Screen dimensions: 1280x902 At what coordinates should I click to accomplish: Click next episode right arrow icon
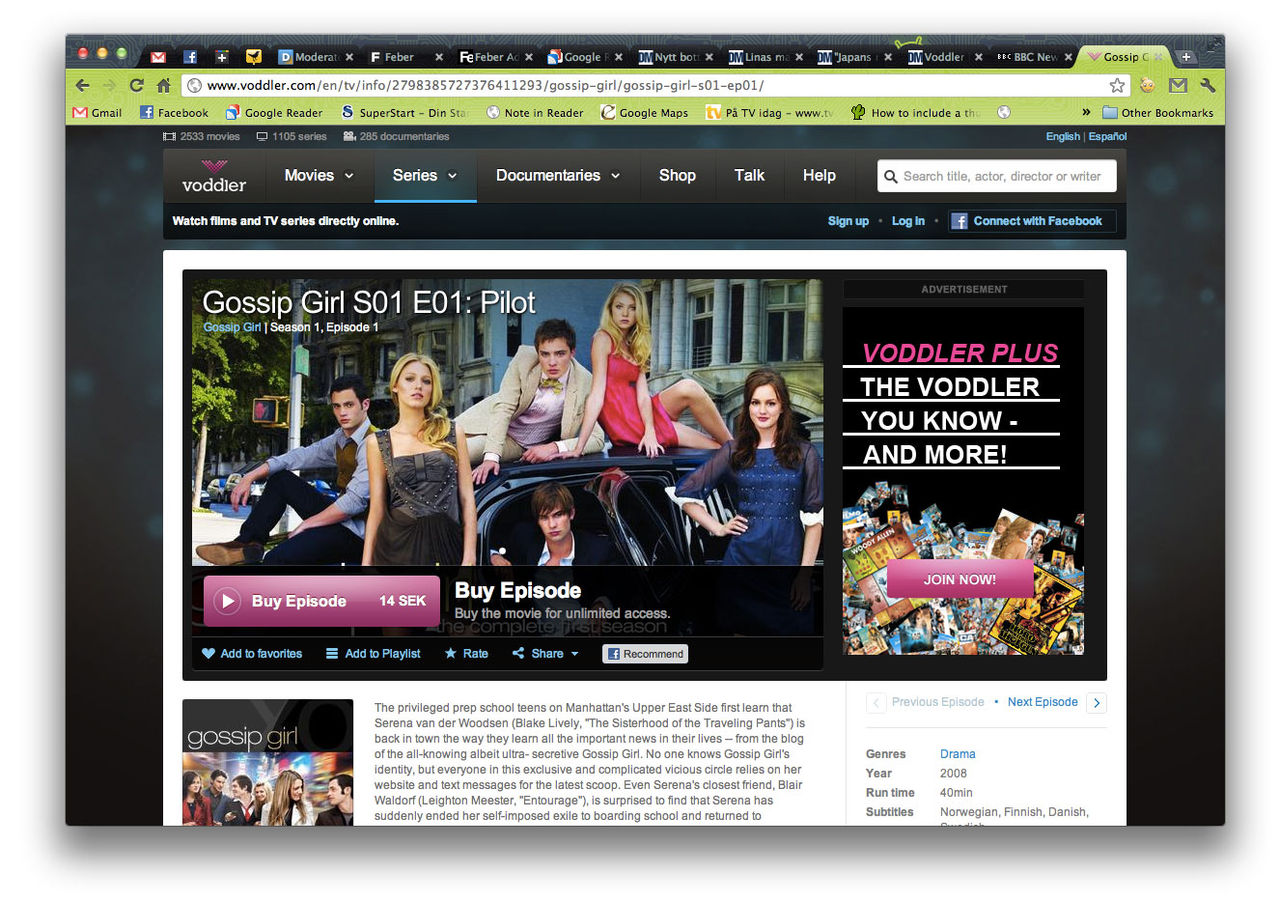(1096, 703)
